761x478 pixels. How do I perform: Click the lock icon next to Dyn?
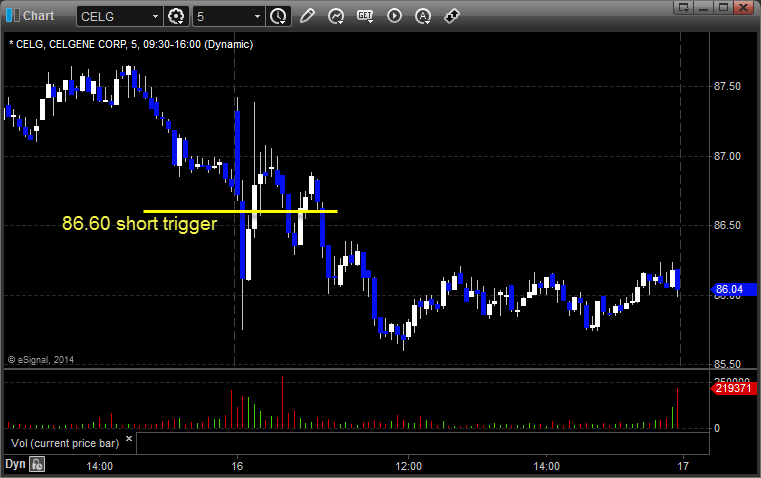tap(37, 464)
